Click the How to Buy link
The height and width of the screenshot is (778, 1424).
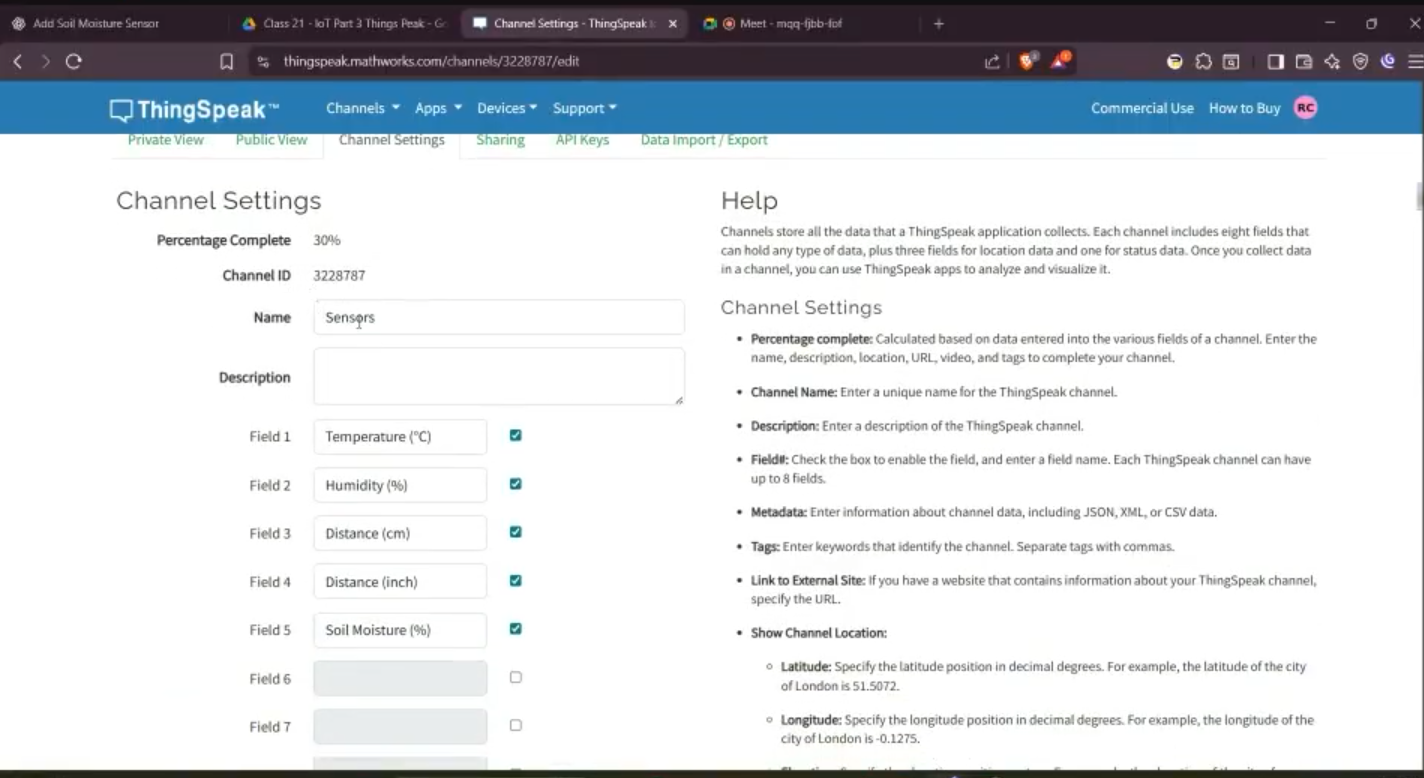[1244, 108]
